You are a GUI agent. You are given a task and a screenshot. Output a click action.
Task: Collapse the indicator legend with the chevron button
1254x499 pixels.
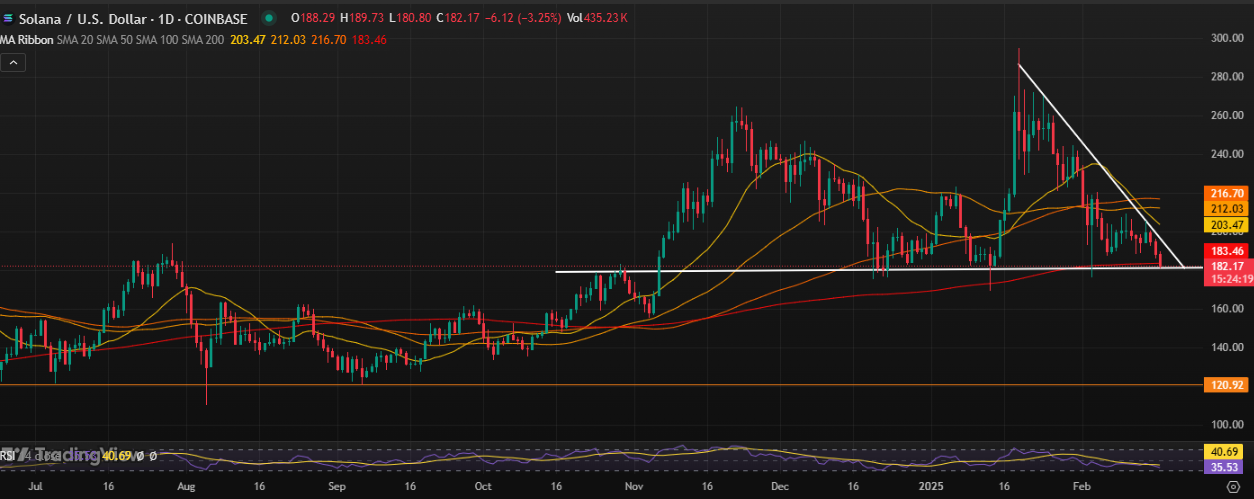tap(13, 62)
